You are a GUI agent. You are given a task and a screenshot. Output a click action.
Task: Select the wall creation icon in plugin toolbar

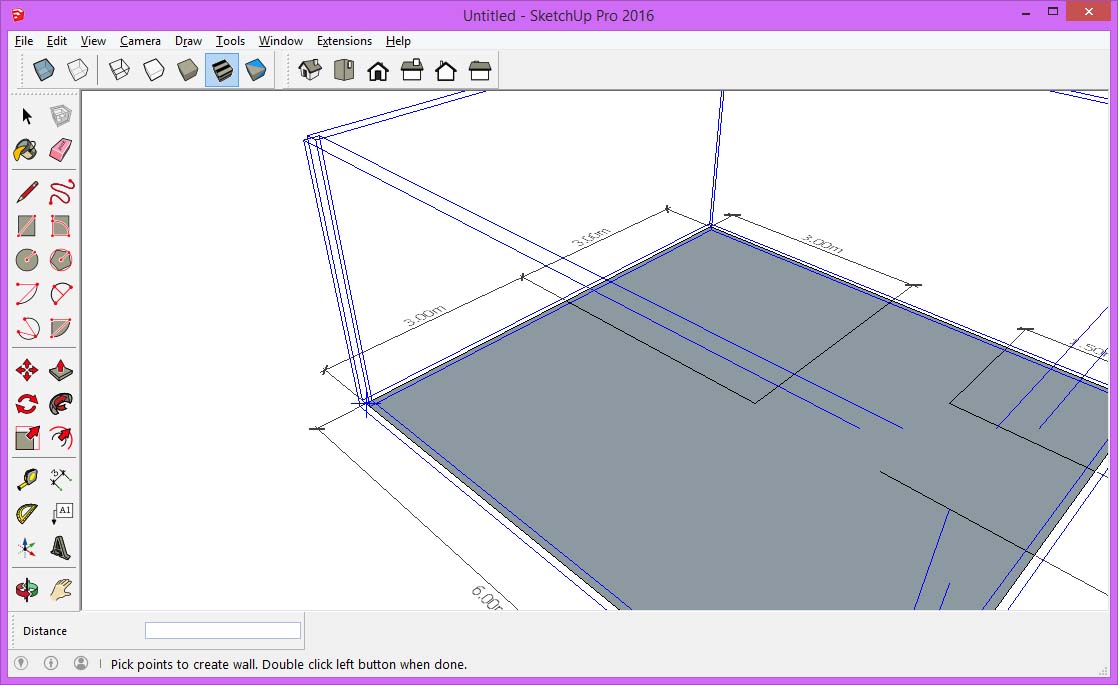[343, 69]
